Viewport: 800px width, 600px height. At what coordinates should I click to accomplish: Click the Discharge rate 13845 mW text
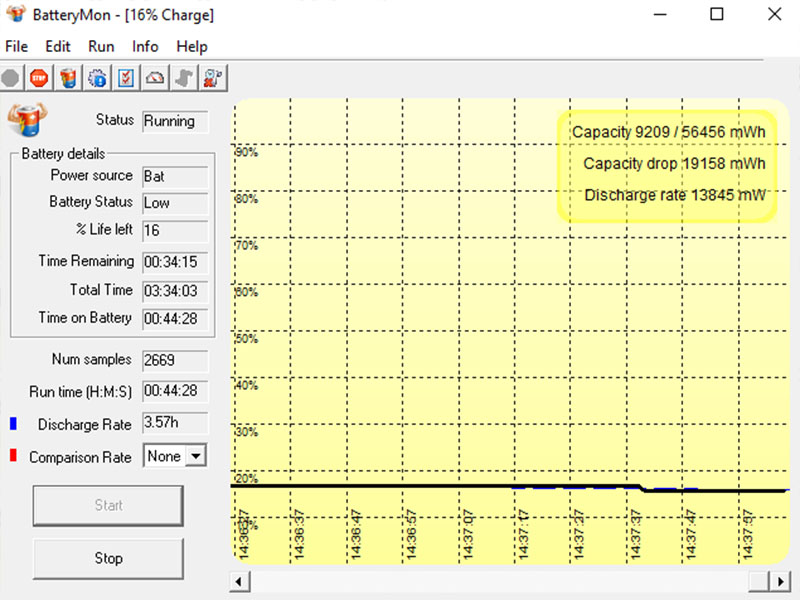[x=675, y=195]
